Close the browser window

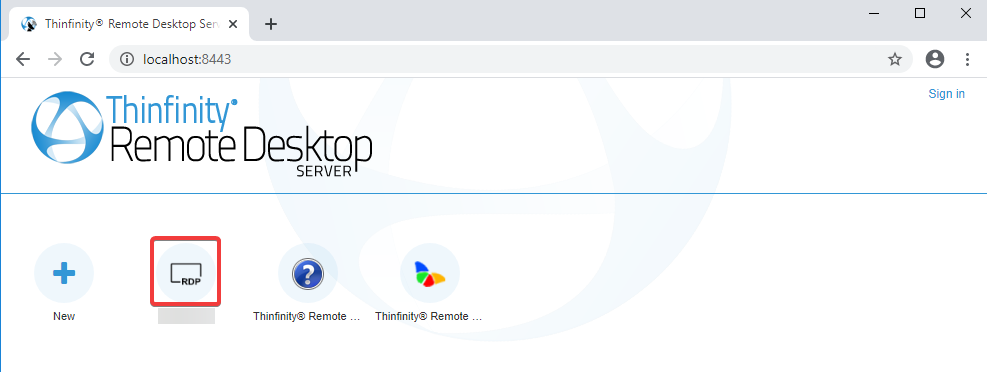(x=966, y=13)
